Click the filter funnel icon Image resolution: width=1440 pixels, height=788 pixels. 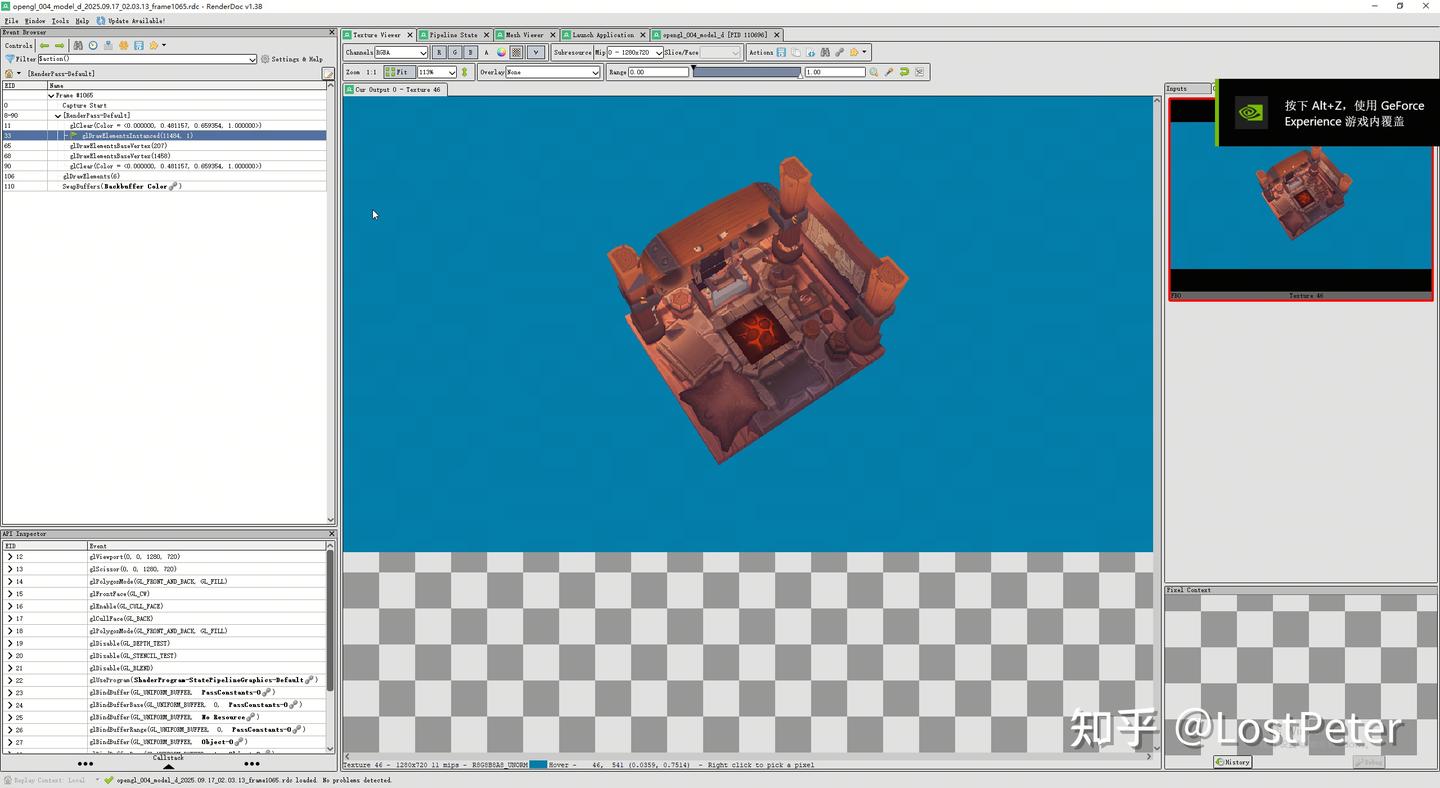(10, 59)
